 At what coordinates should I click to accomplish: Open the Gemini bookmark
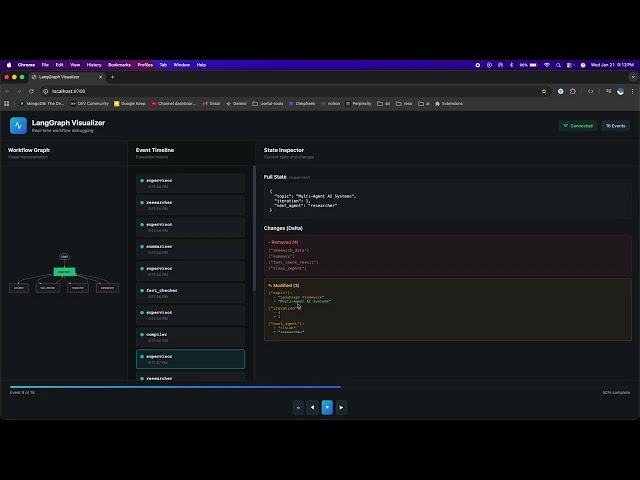point(236,104)
